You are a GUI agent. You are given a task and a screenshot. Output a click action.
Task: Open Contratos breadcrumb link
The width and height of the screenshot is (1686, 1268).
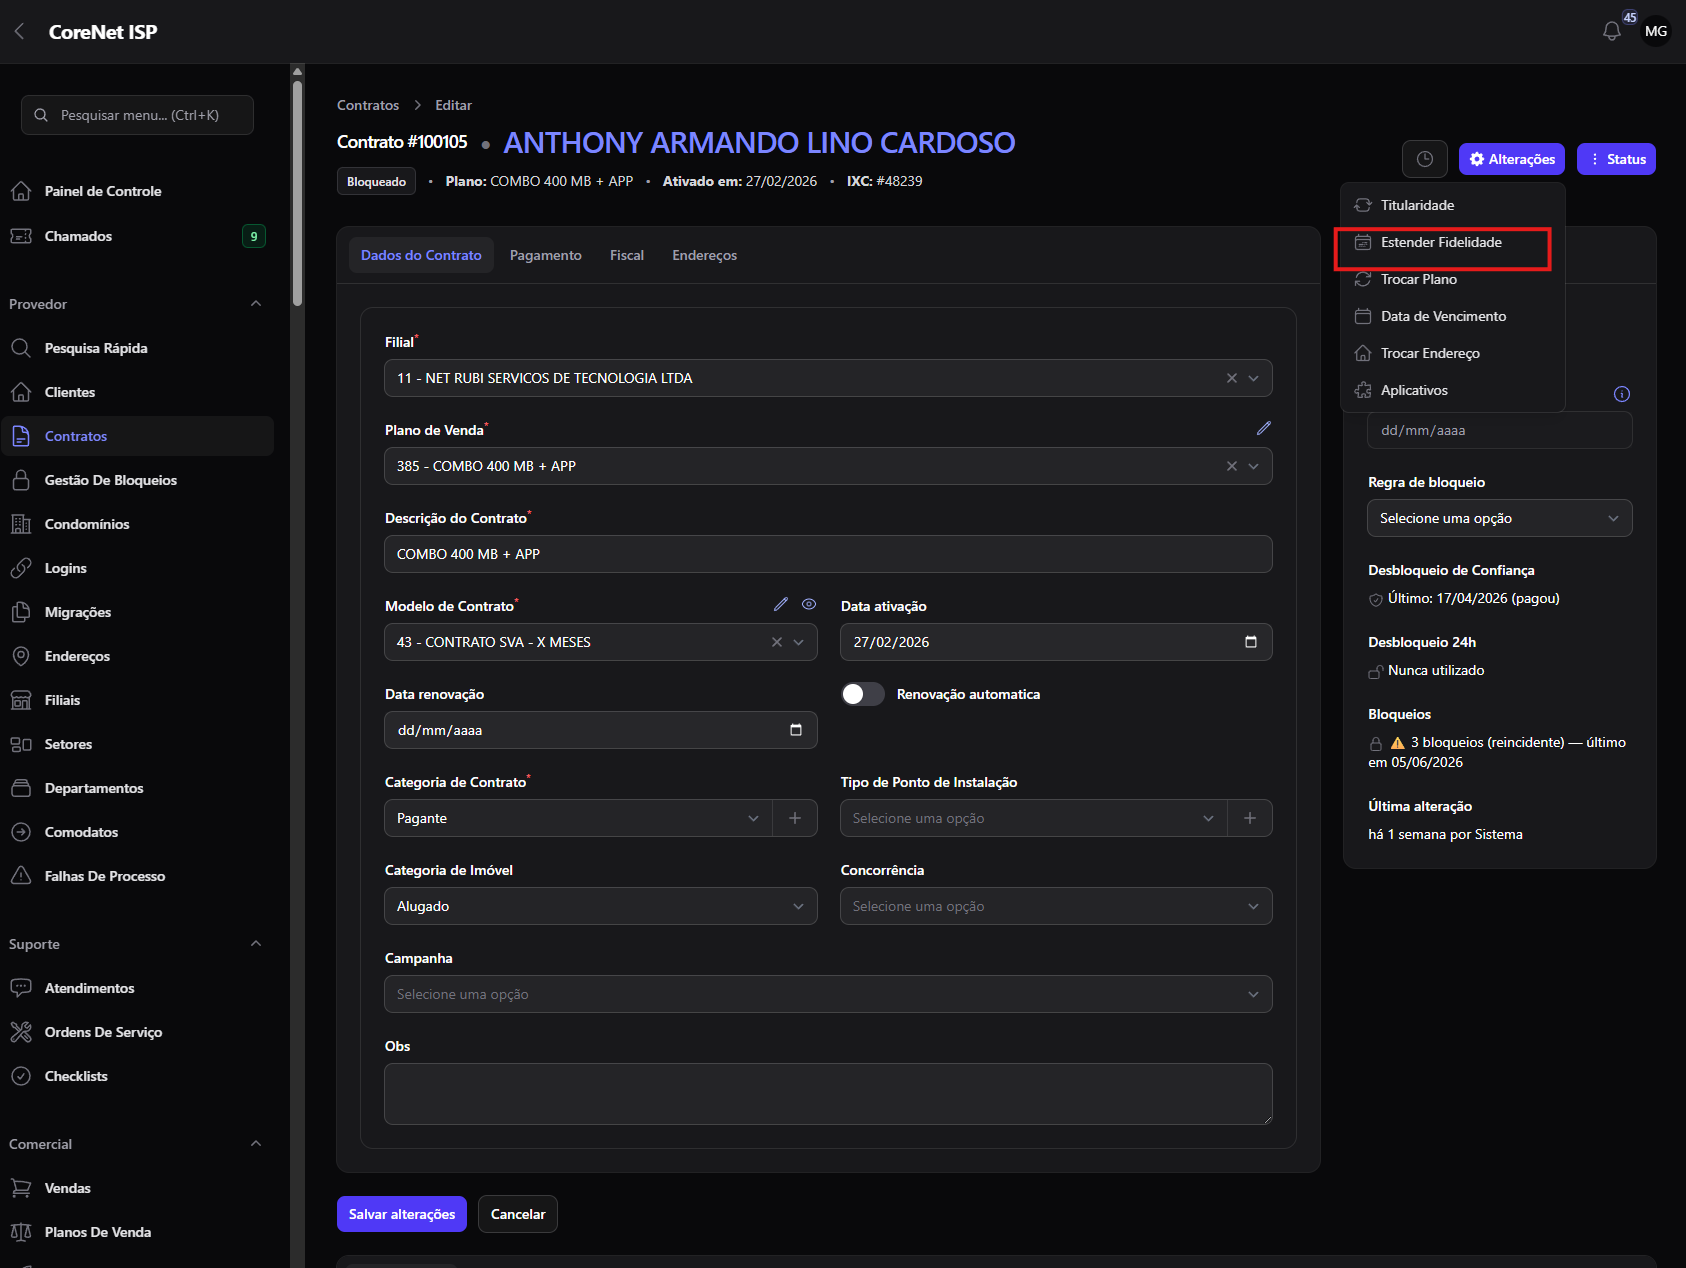(368, 105)
